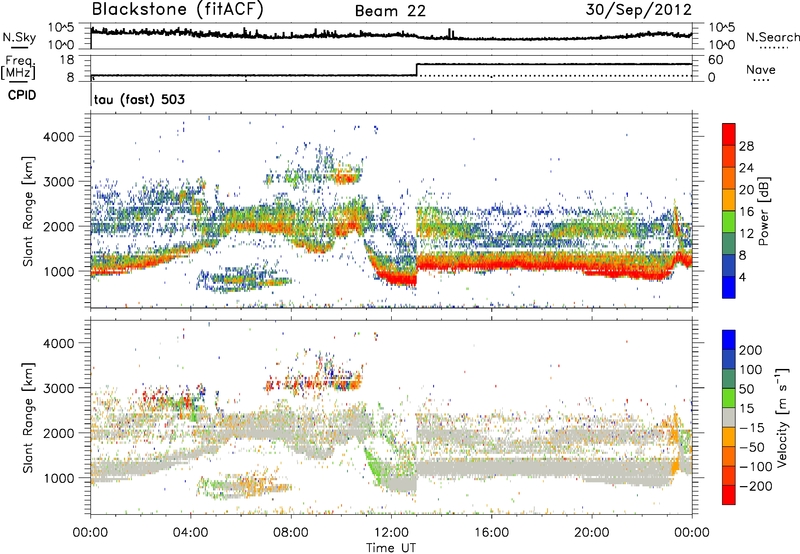The image size is (800, 554).
Task: Click the Time UT axis title
Action: tap(391, 548)
